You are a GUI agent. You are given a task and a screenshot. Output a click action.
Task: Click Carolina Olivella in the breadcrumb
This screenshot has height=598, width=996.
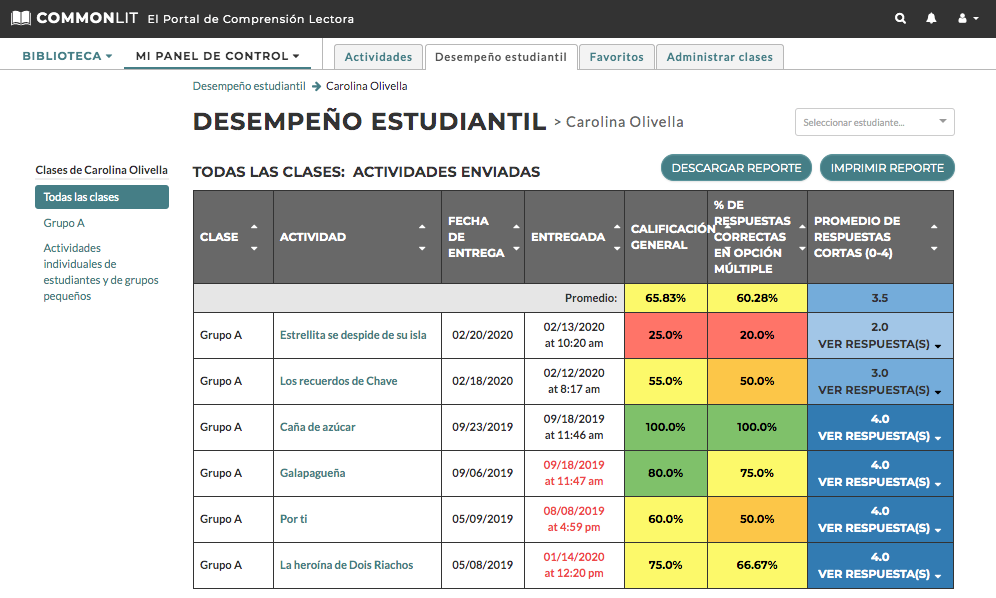[367, 86]
